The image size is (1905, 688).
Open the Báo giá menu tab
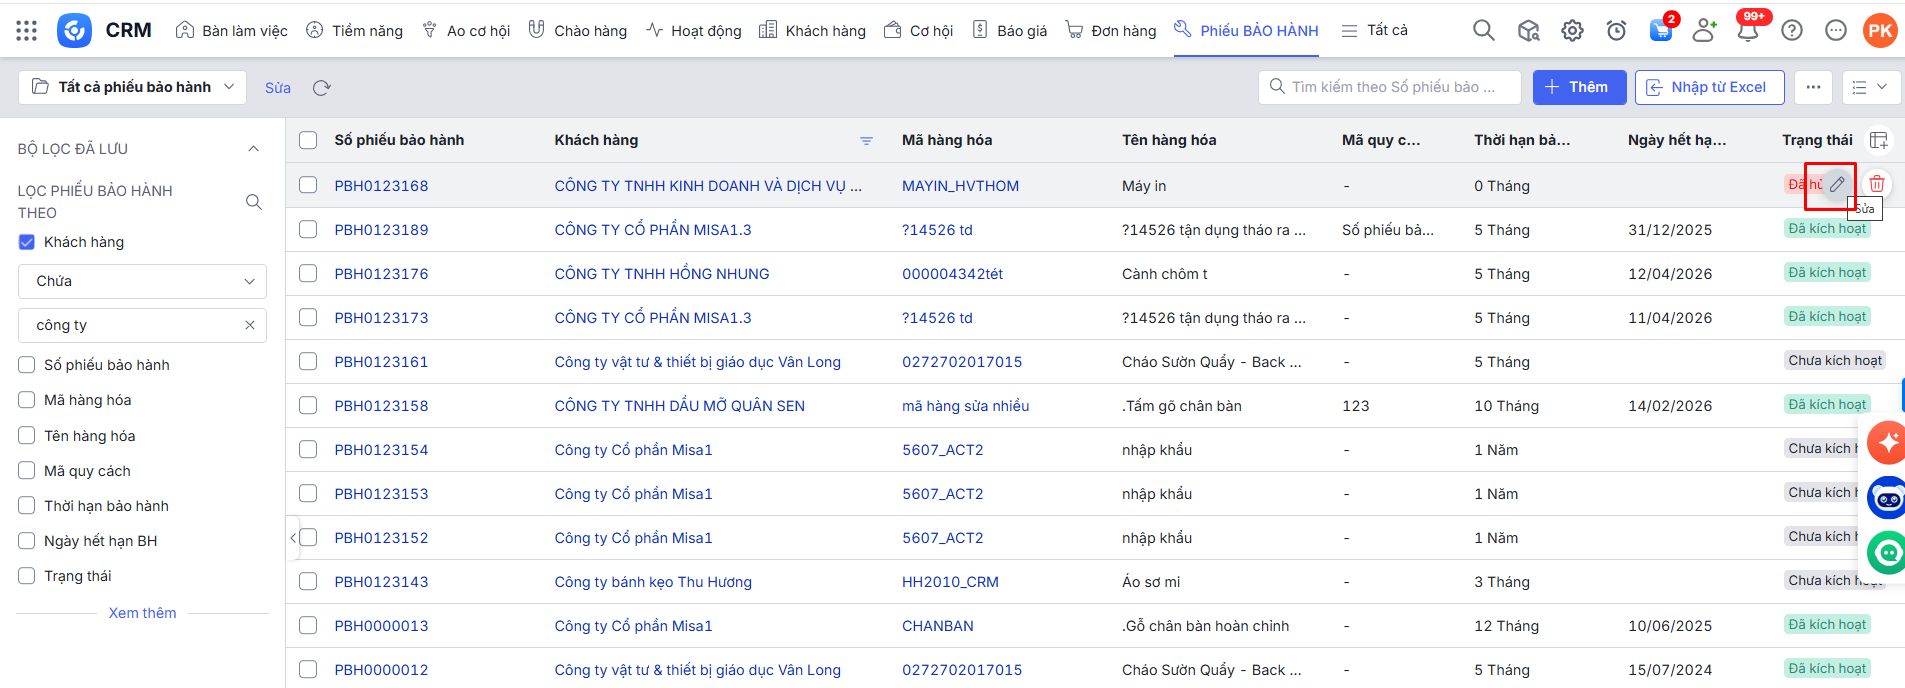[1010, 31]
